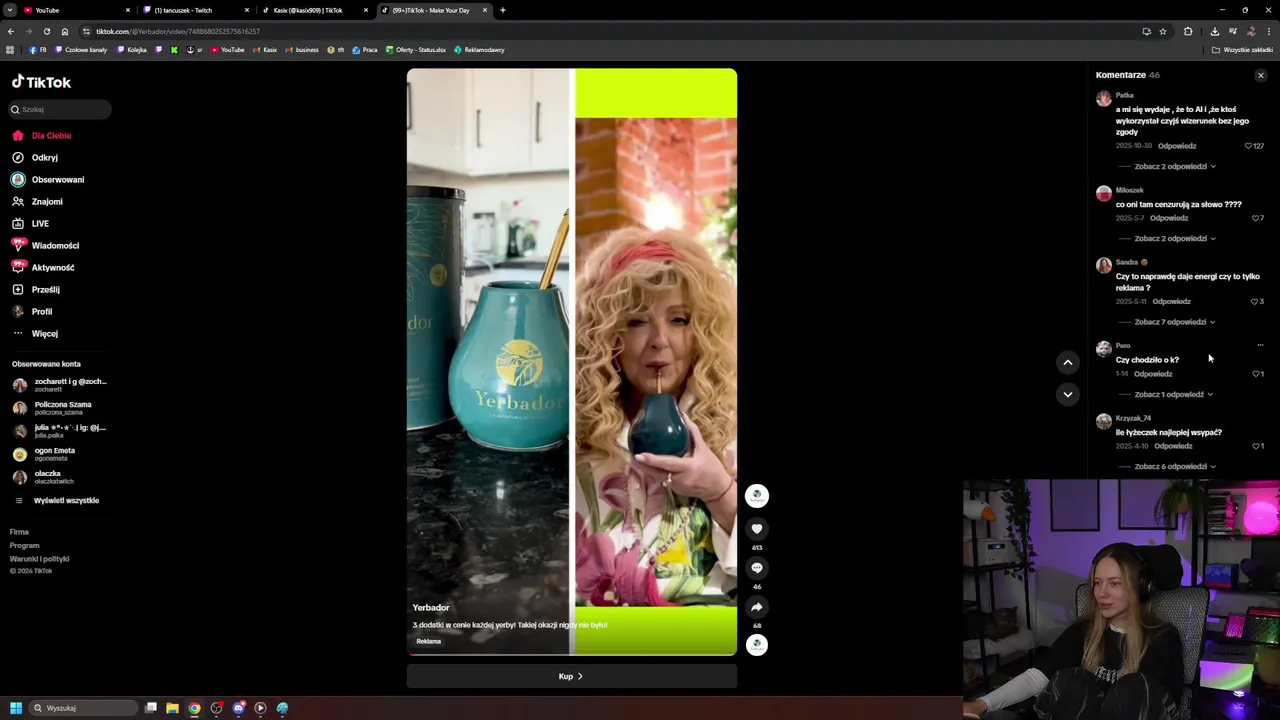
Task: Expand 1 reply under Pero's comment
Action: click(x=1174, y=394)
